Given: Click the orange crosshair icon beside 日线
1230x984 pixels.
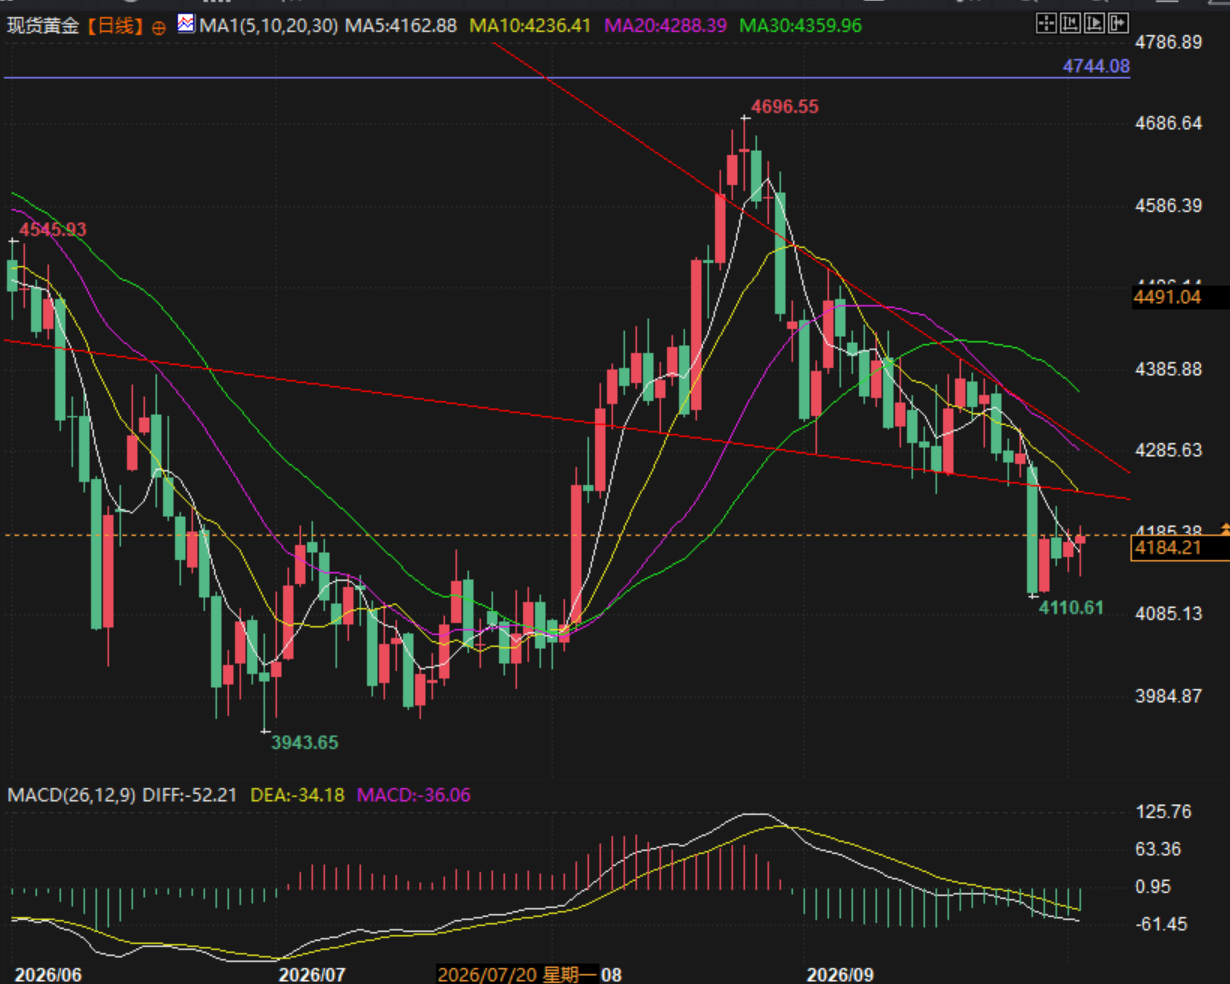Looking at the screenshot, I should 159,28.
